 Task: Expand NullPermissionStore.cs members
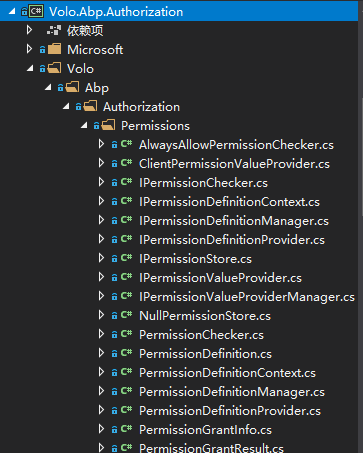tap(101, 315)
